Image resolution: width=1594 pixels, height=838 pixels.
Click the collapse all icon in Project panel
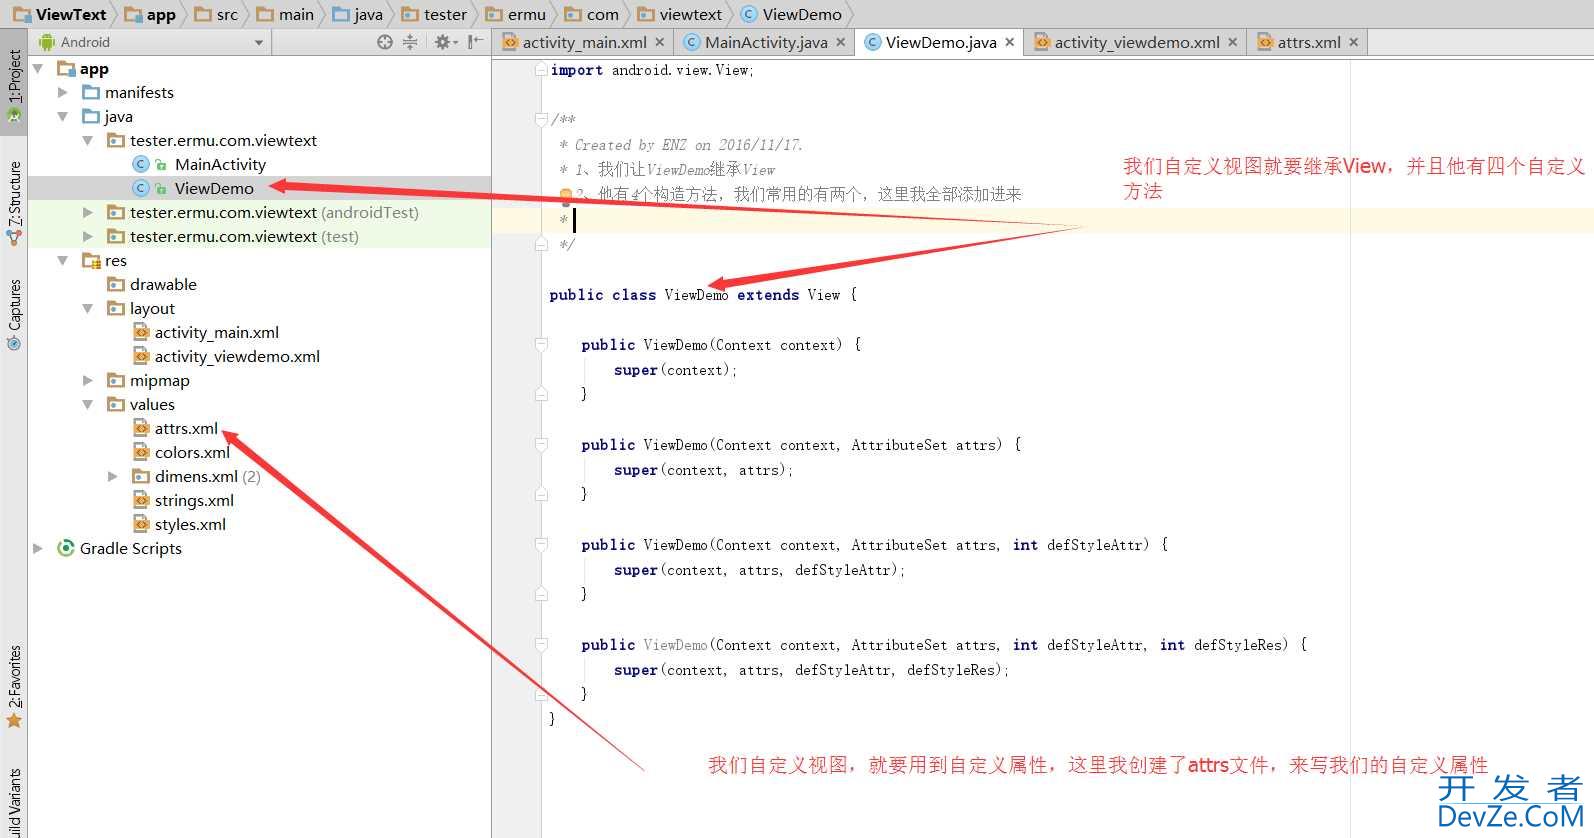410,42
